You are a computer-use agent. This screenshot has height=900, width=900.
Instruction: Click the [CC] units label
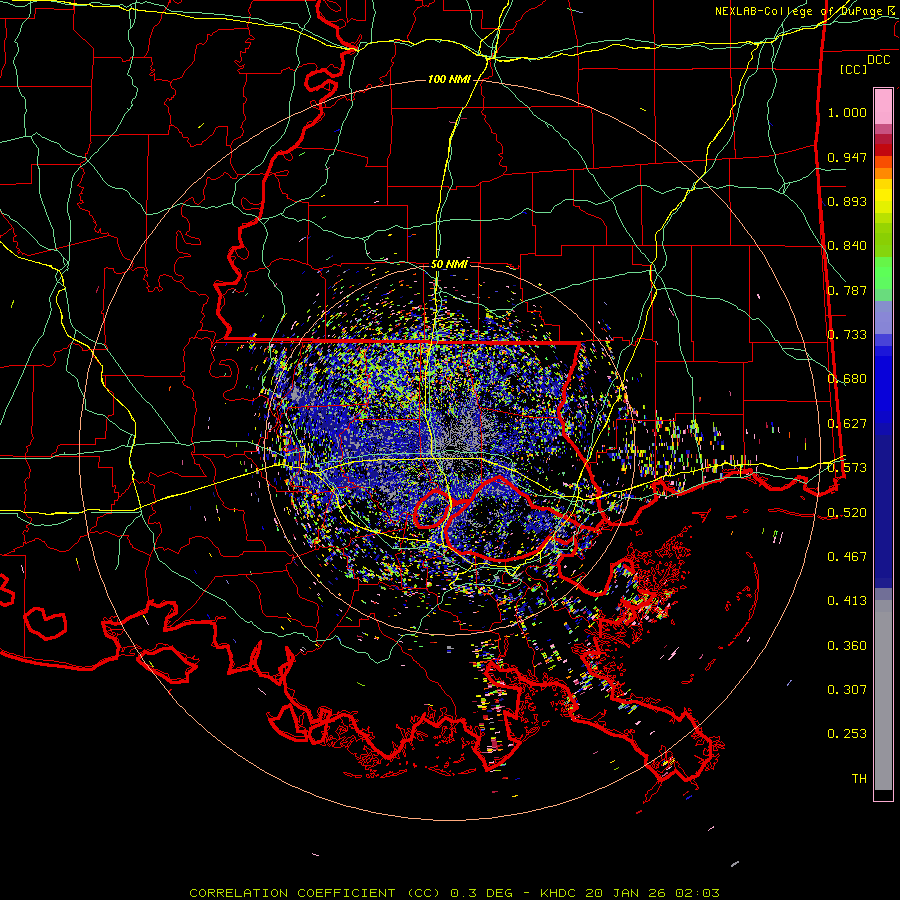click(853, 69)
